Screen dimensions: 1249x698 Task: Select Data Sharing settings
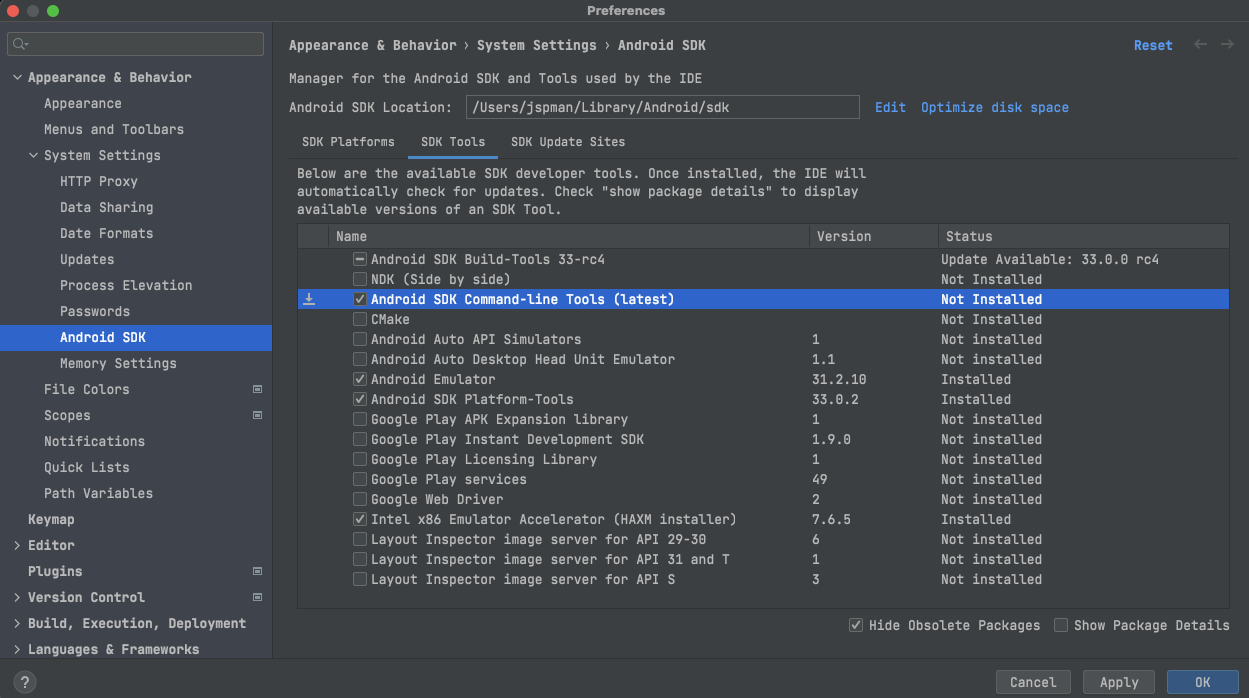pyautogui.click(x=107, y=207)
